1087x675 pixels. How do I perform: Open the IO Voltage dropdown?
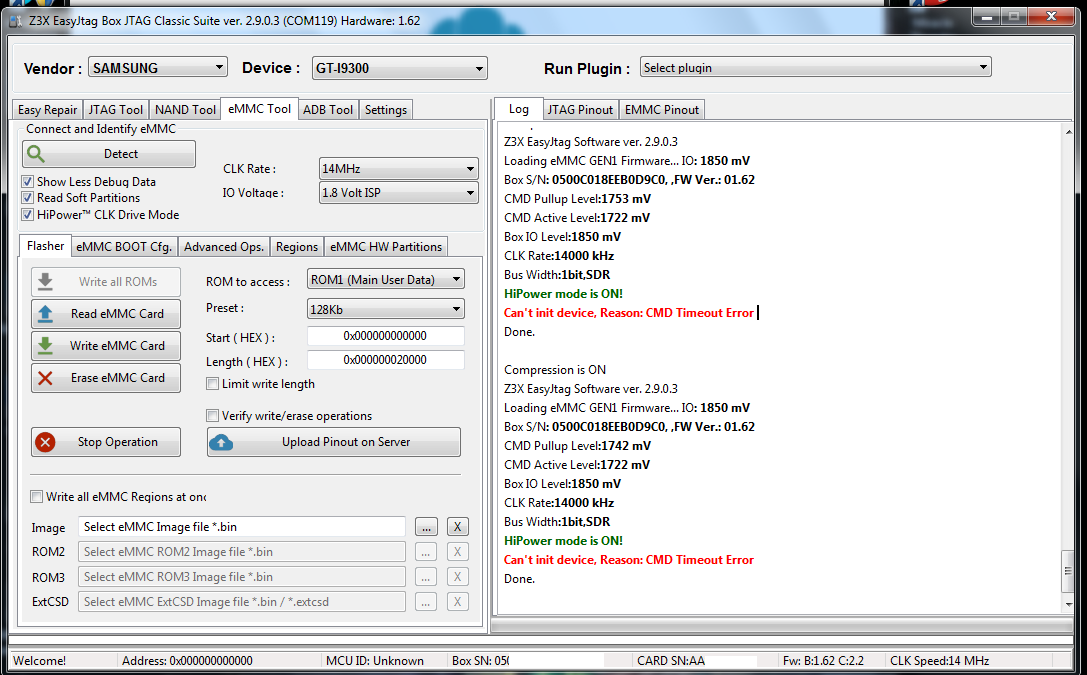pyautogui.click(x=399, y=193)
